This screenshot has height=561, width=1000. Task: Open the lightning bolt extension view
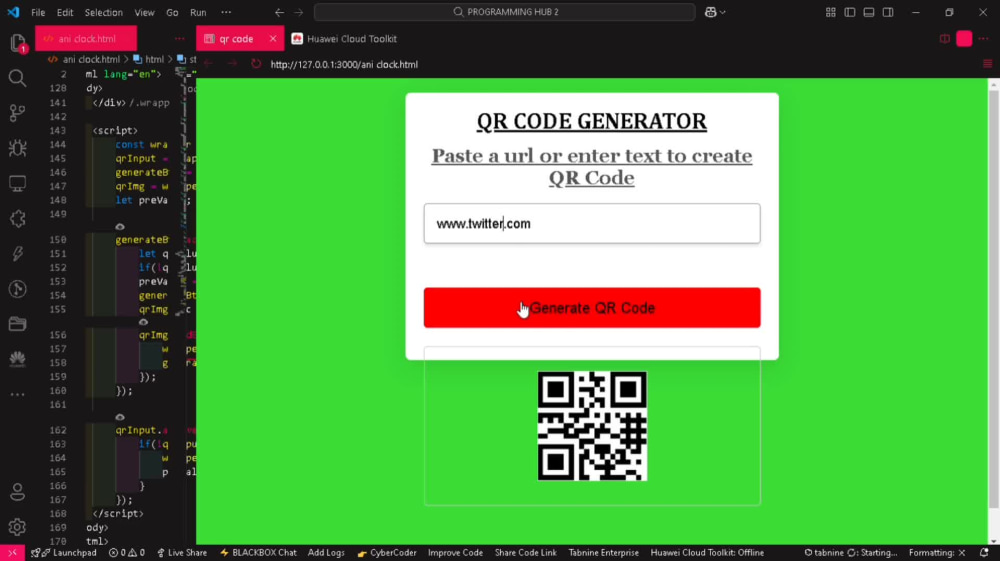18,254
